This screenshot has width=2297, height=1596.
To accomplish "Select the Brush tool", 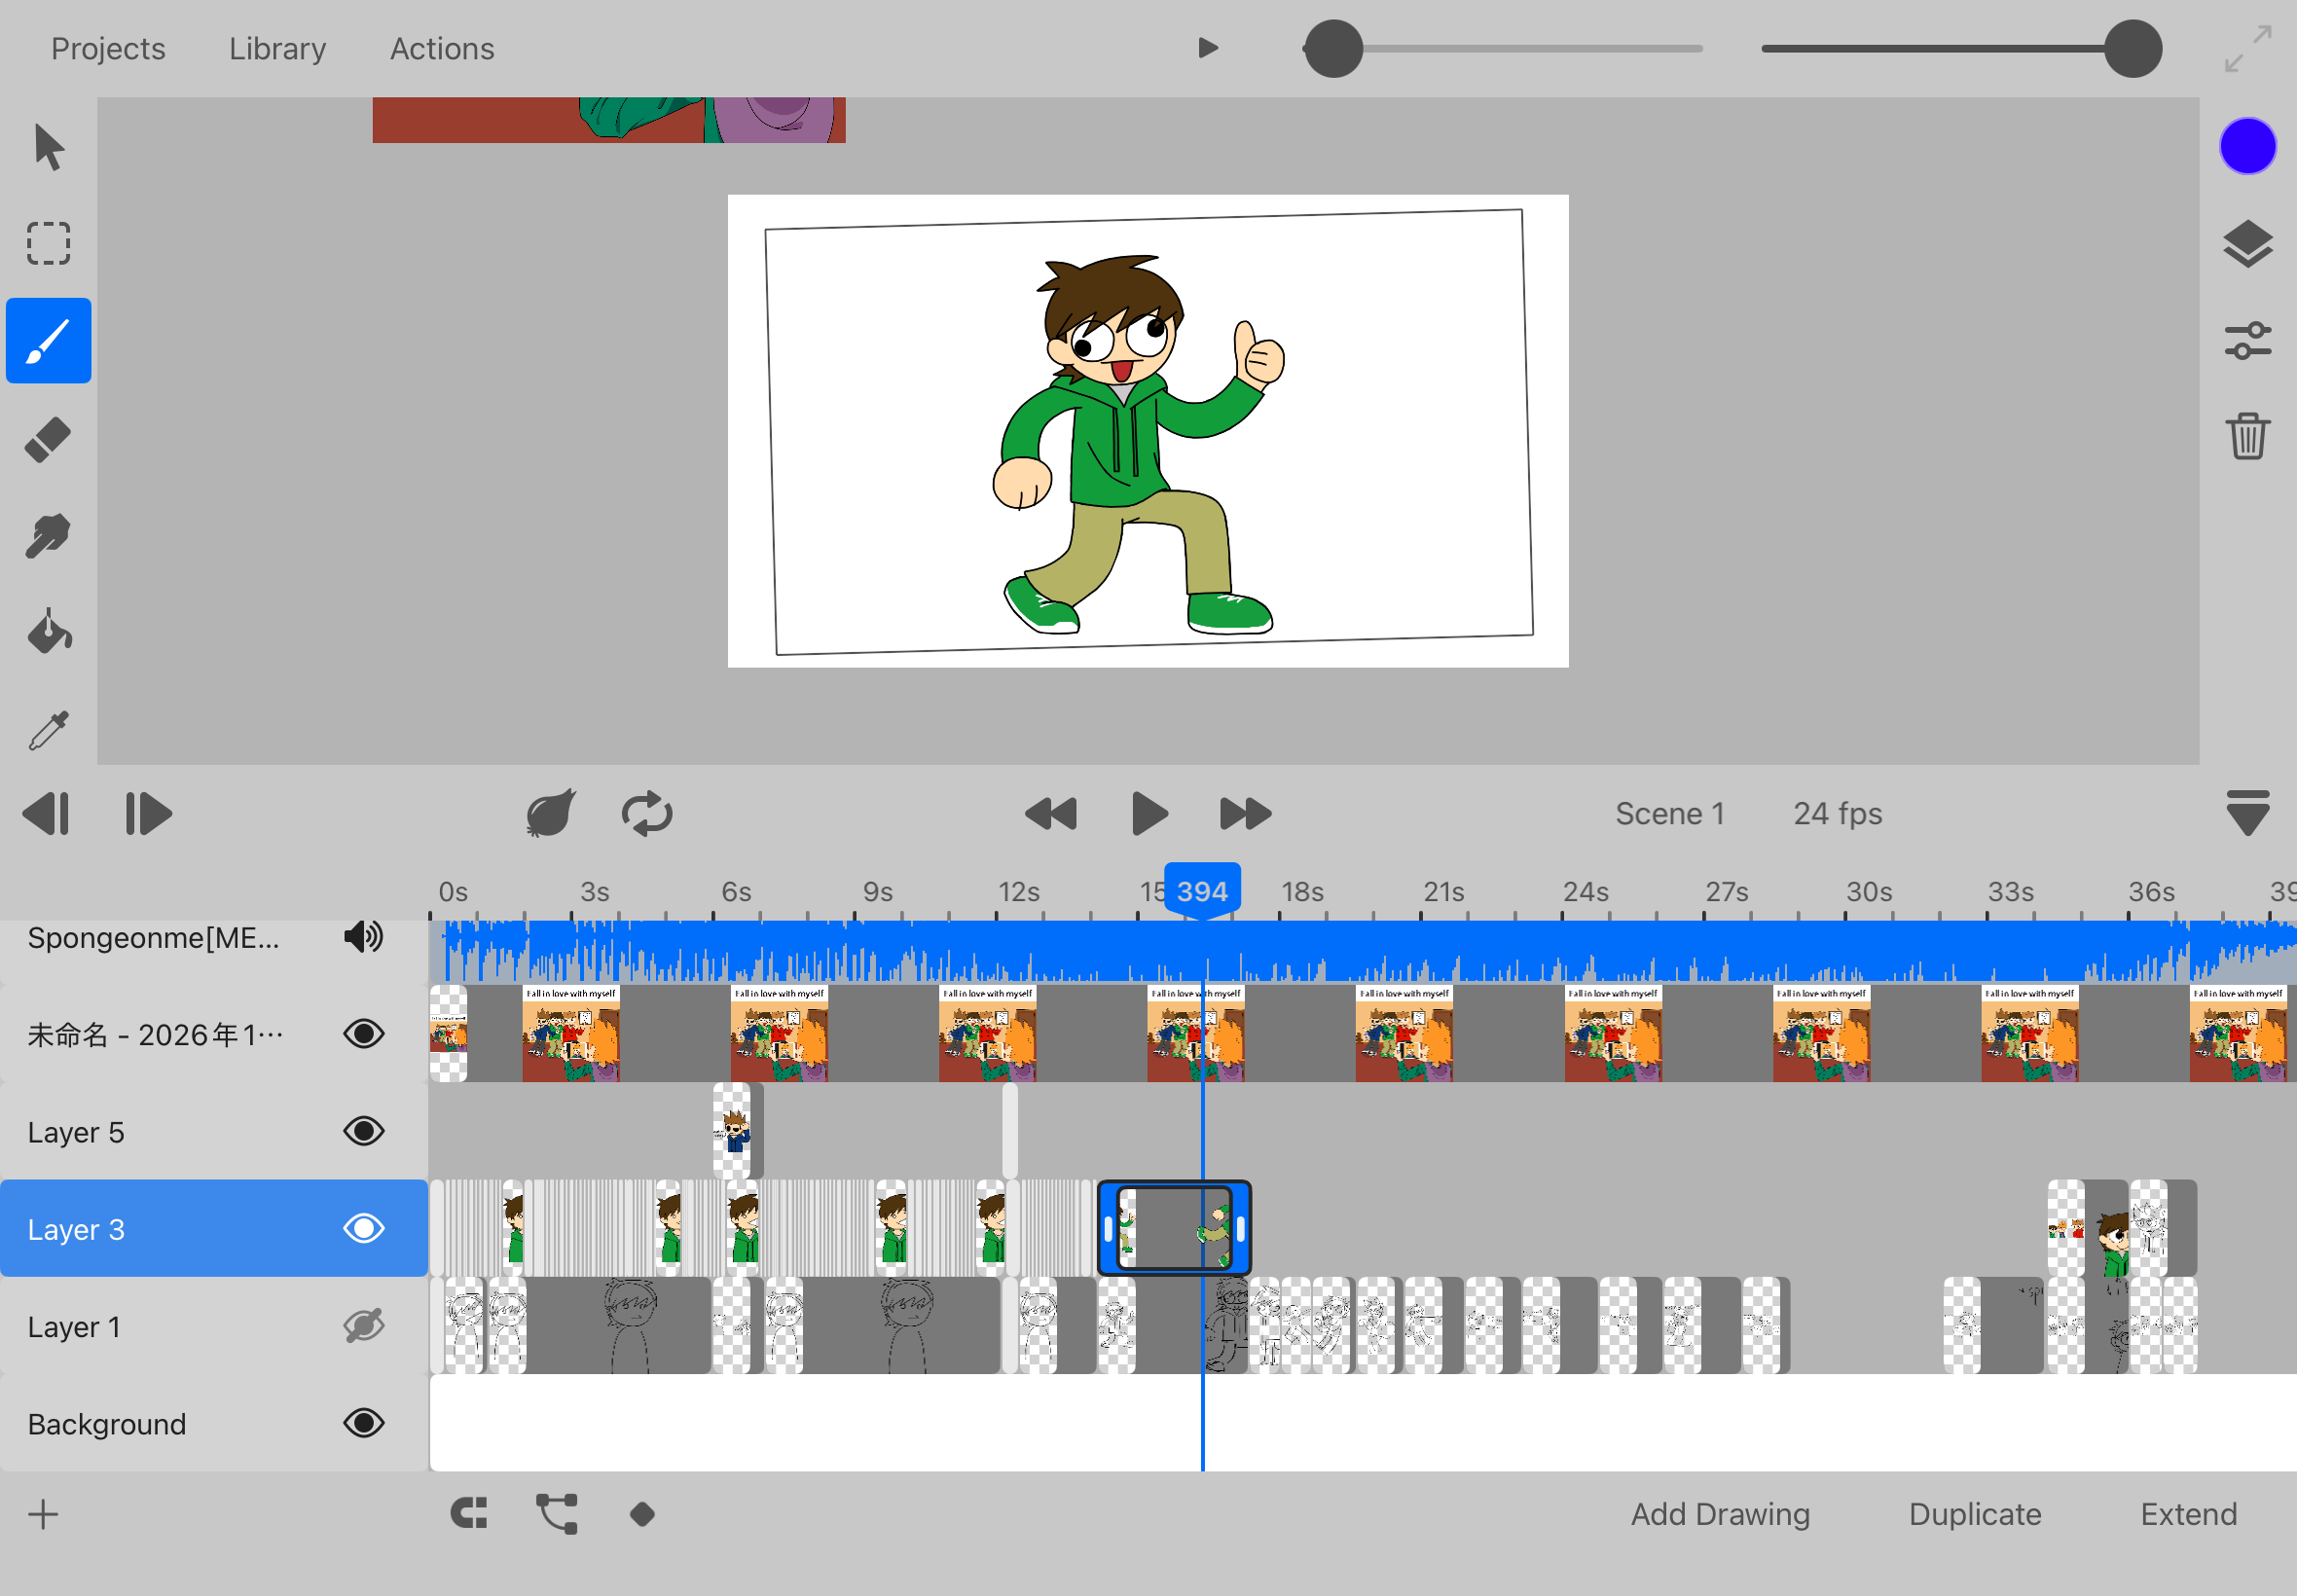I will (x=48, y=341).
